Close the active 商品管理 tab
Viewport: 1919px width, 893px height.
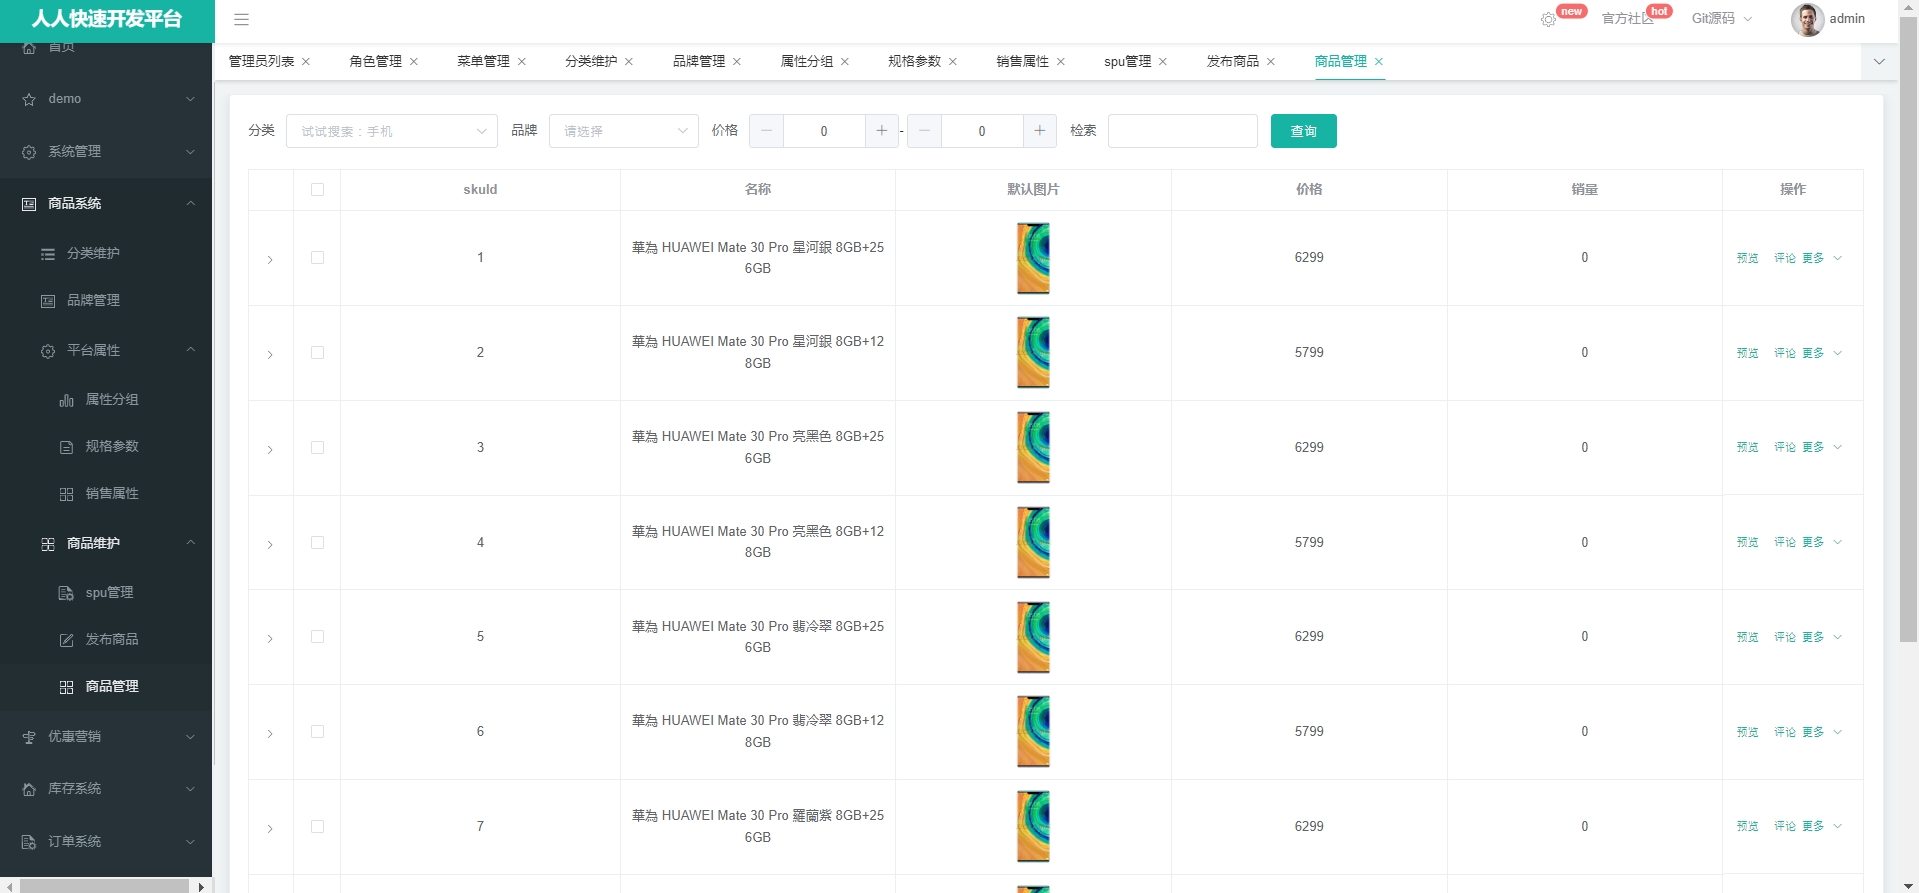(x=1379, y=62)
